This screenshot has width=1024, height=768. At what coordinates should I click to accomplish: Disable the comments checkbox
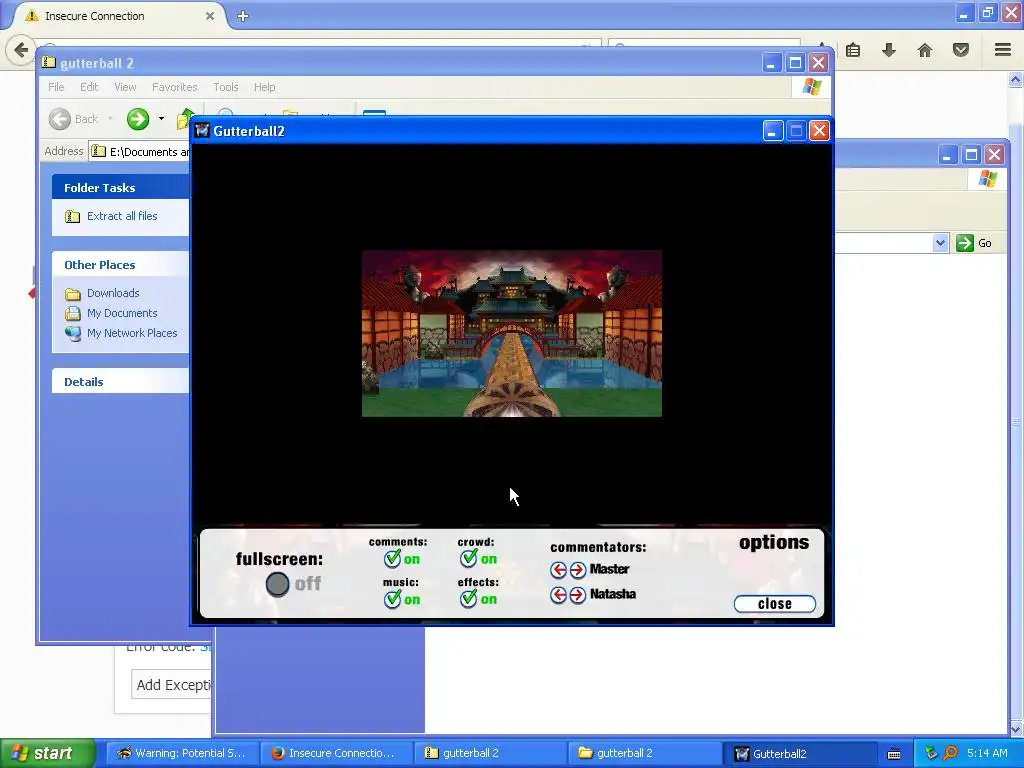[x=392, y=559]
